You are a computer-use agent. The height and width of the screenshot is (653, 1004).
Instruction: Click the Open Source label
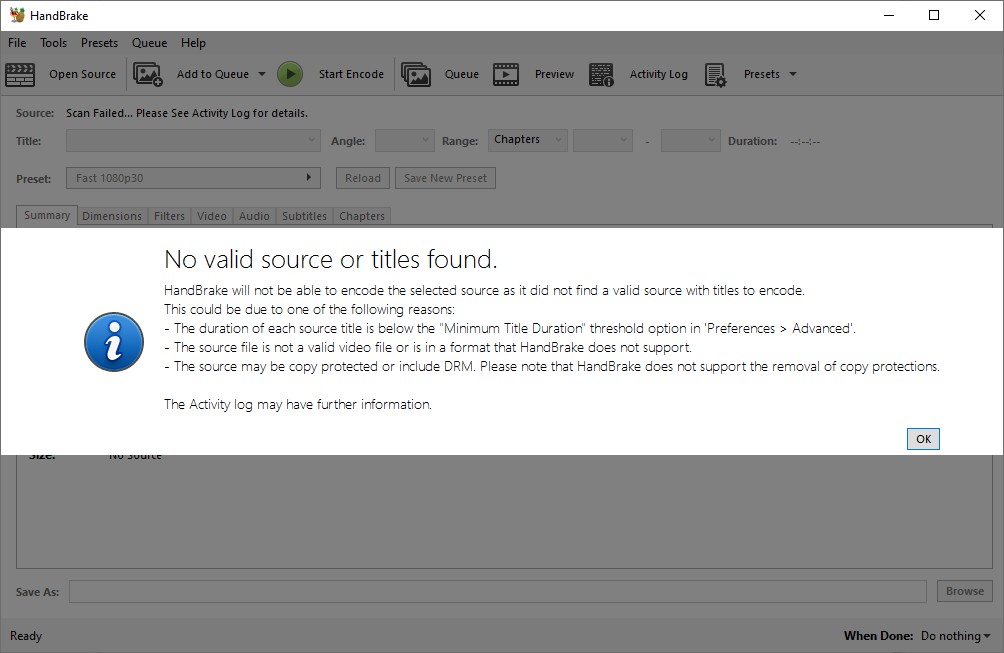[x=83, y=74]
